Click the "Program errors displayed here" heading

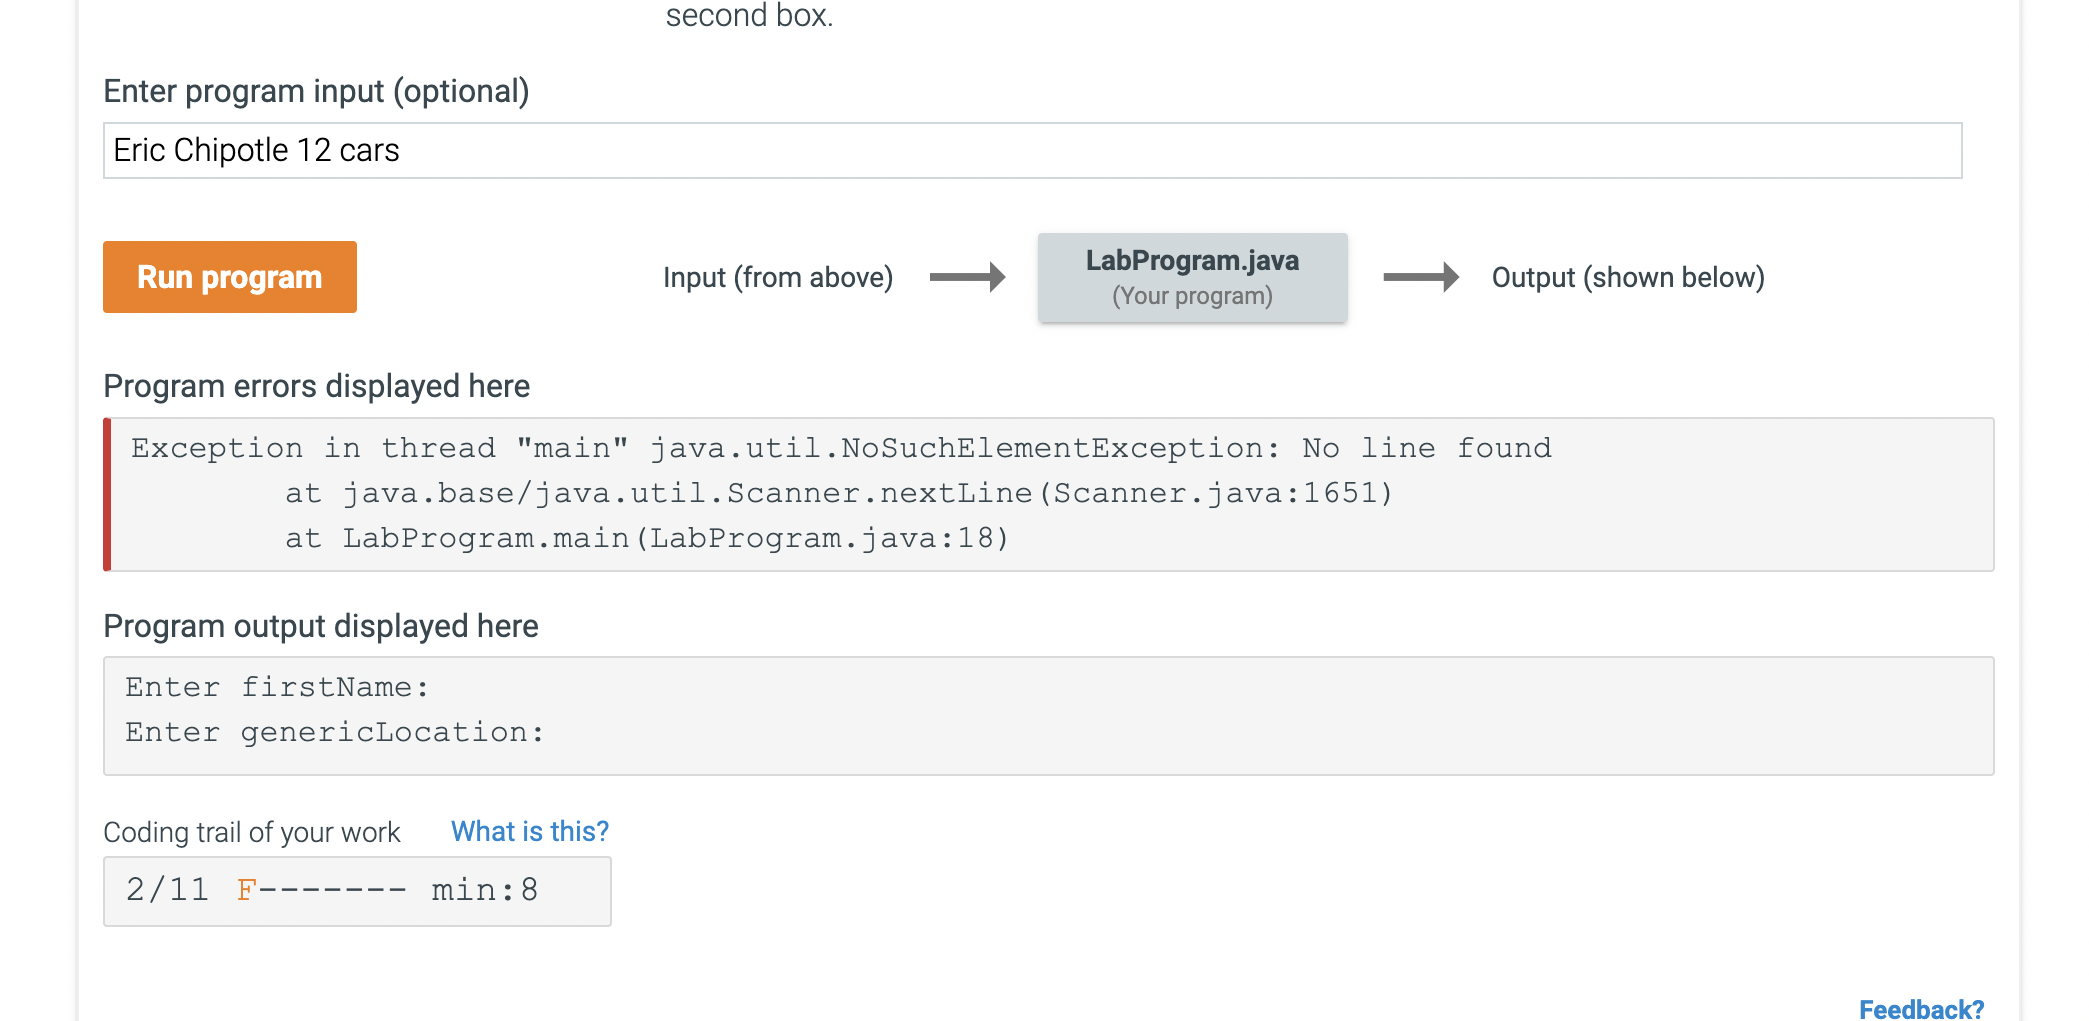pyautogui.click(x=316, y=386)
